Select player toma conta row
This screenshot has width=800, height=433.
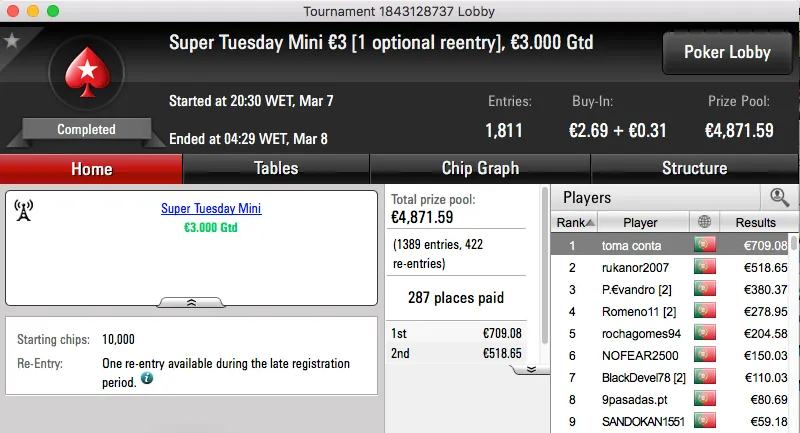pos(640,245)
